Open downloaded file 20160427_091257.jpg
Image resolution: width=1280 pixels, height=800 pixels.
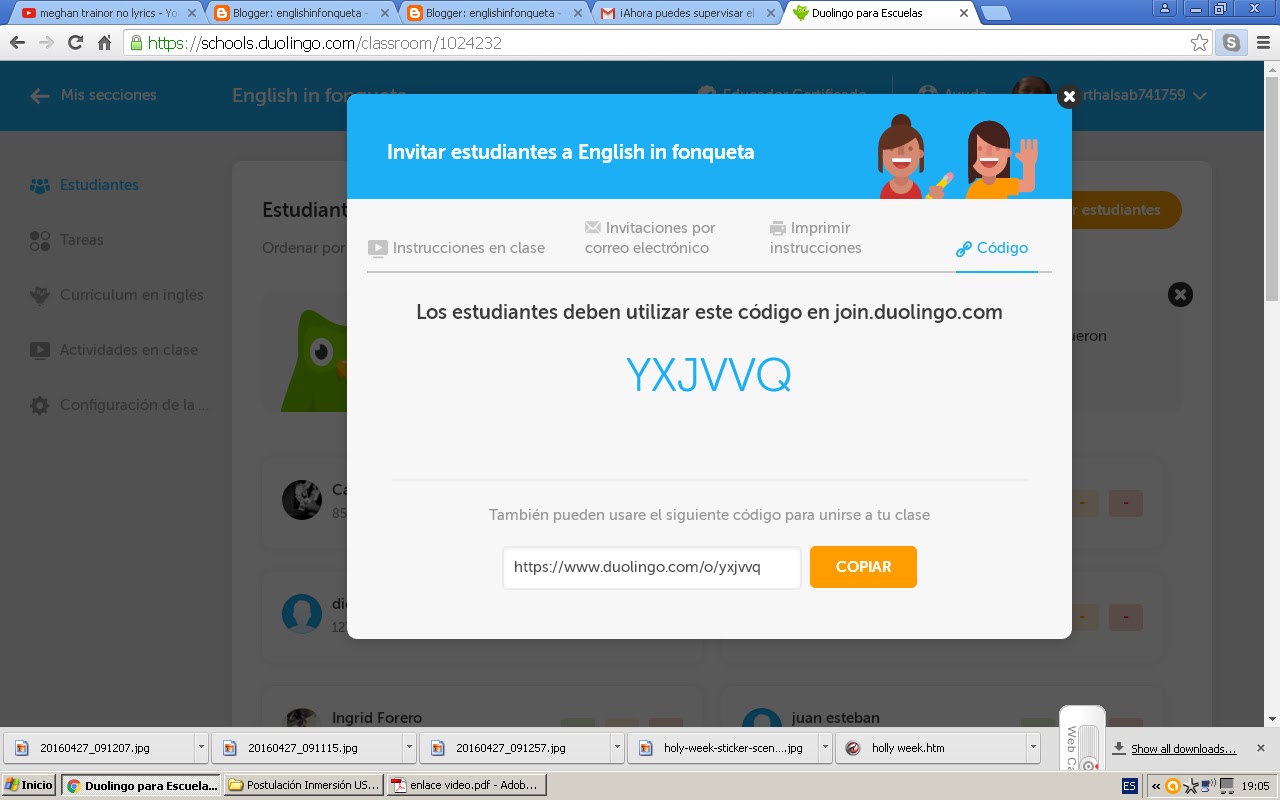pyautogui.click(x=513, y=748)
